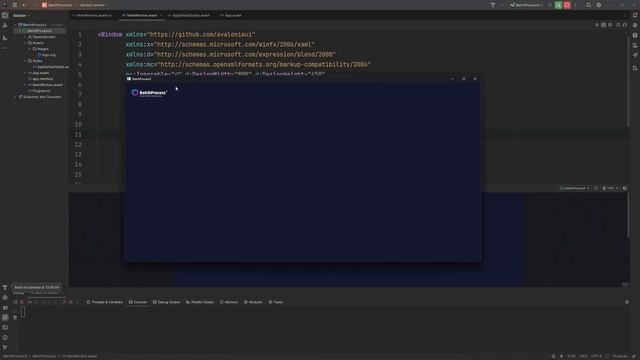Open the Tasks debug tab
640x360 pixels.
(276, 302)
